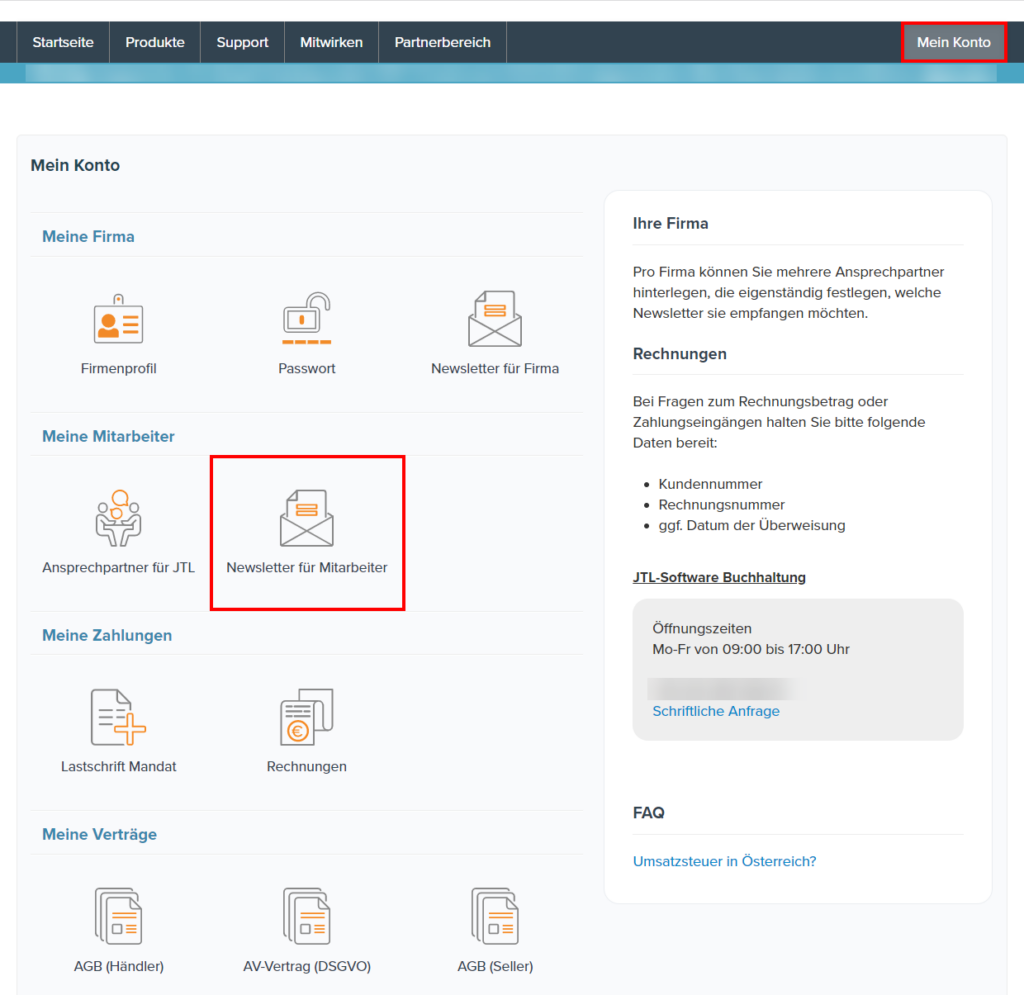The image size is (1024, 995).
Task: Click the AV-Vertrag (DSGVO) document icon
Action: point(306,917)
